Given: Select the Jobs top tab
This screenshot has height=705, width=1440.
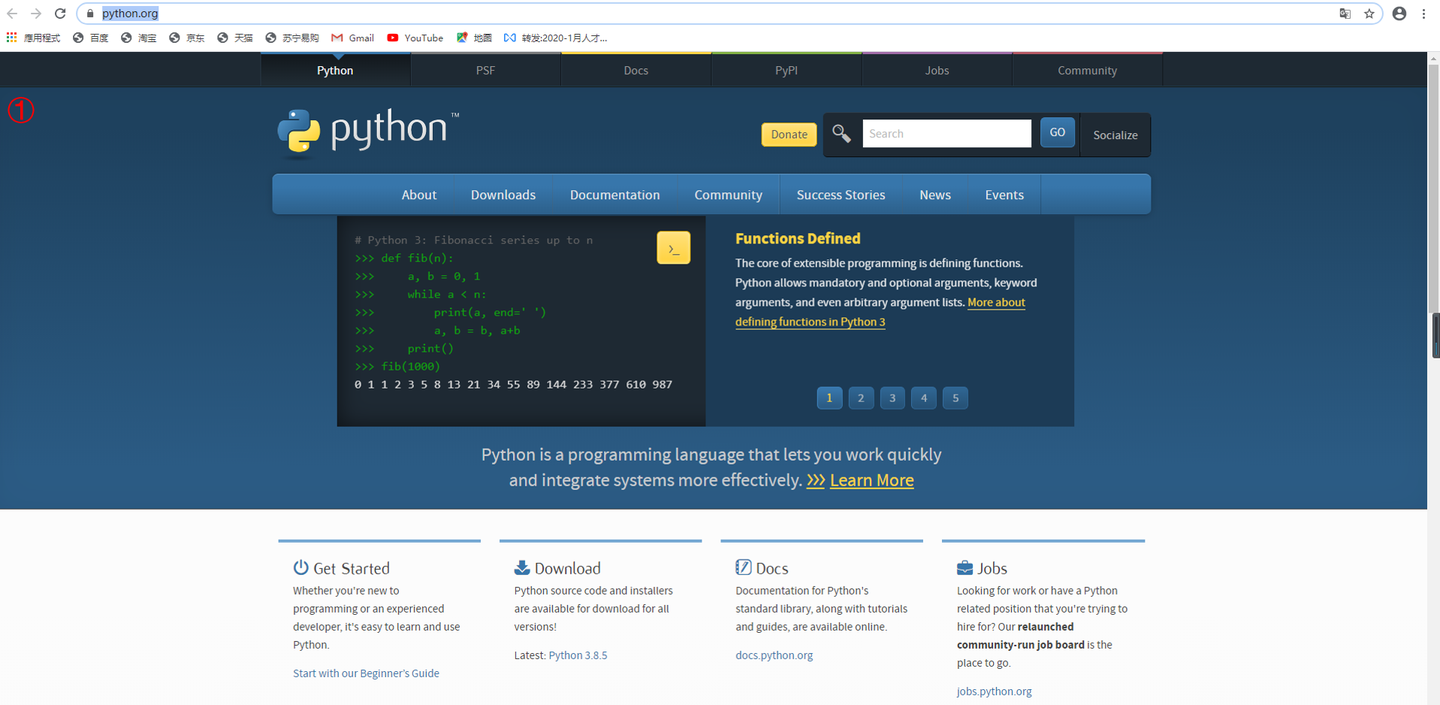Looking at the screenshot, I should 937,70.
